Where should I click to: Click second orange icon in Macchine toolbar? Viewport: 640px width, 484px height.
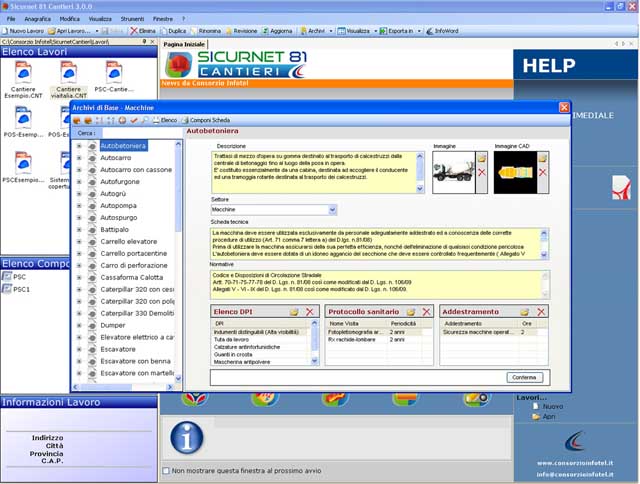tap(88, 120)
